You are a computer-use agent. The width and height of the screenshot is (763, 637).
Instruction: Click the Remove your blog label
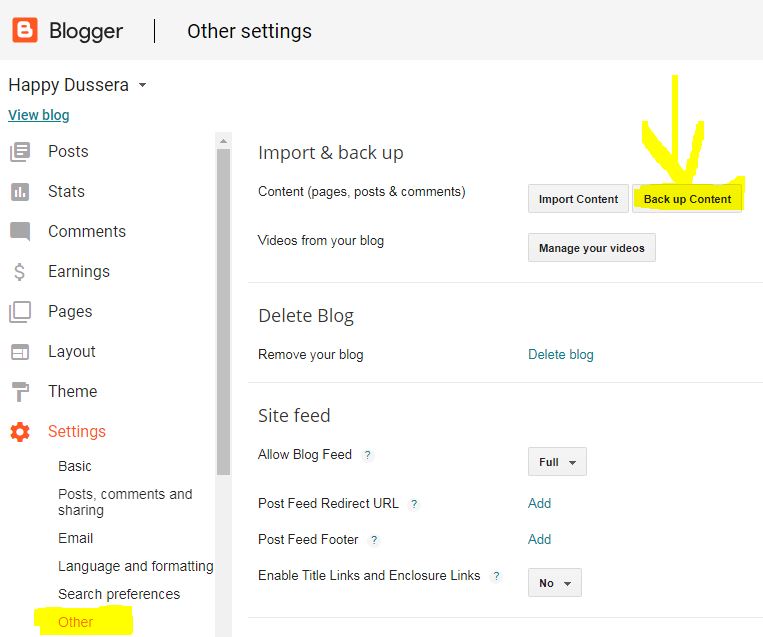(x=310, y=355)
